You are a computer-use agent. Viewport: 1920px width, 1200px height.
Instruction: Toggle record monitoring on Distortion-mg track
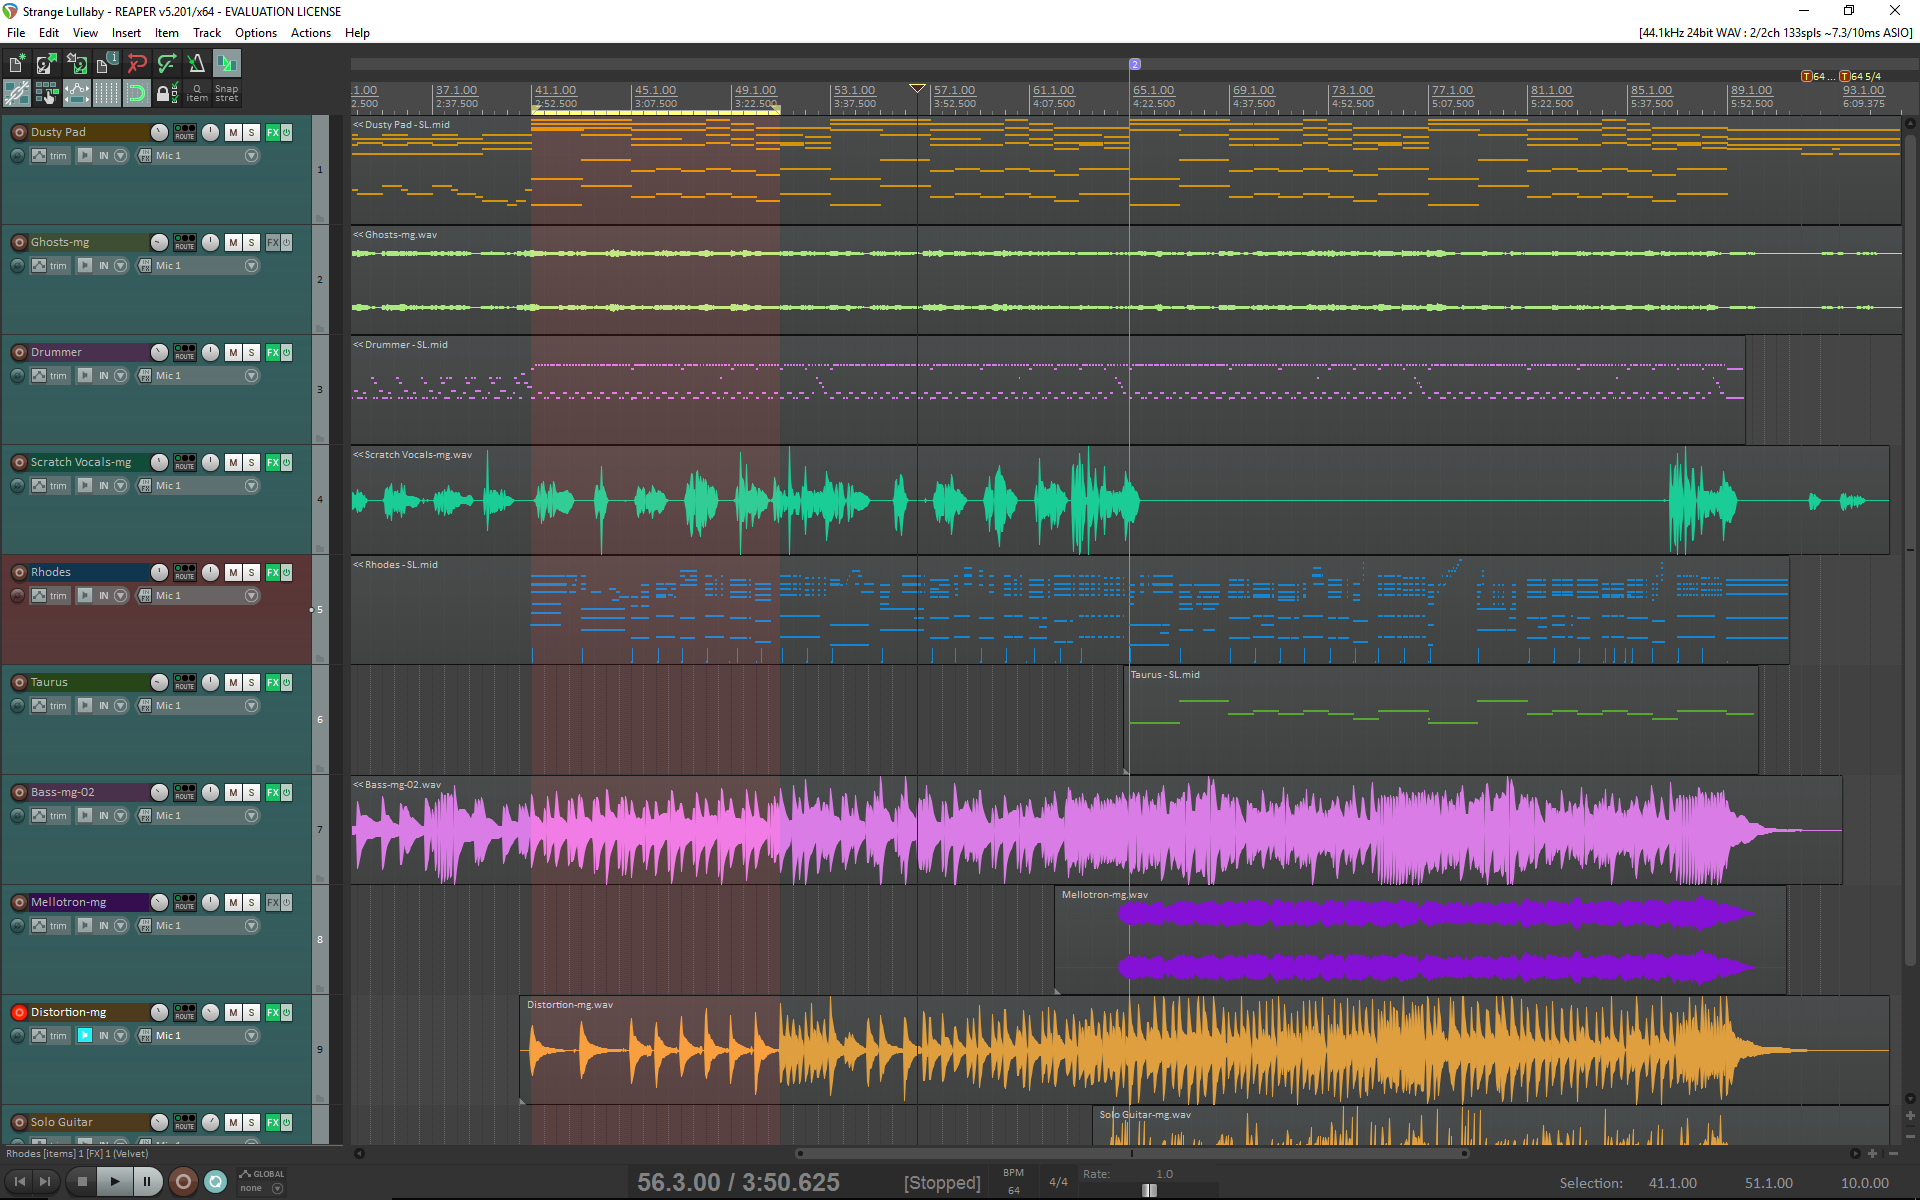click(x=85, y=1036)
